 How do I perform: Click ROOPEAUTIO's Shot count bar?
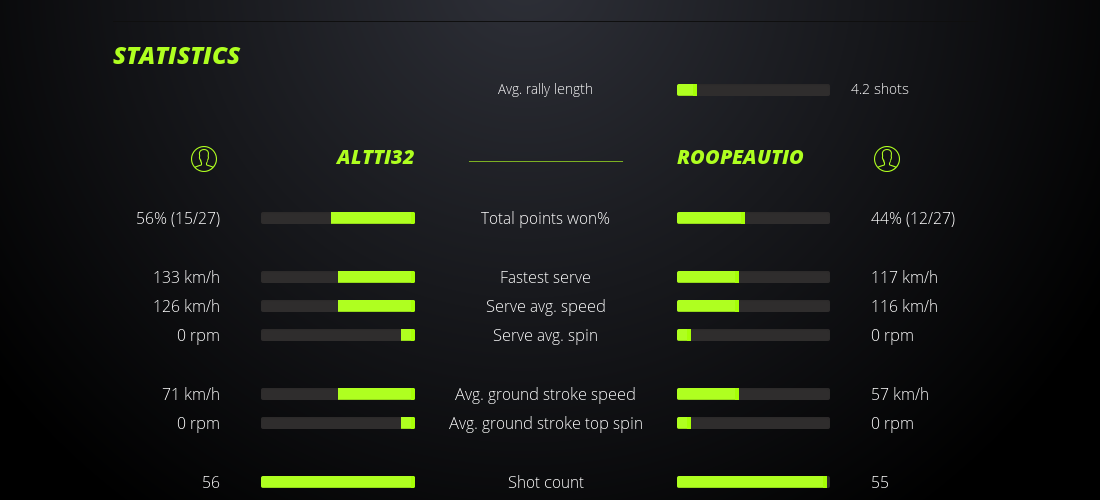(x=753, y=482)
